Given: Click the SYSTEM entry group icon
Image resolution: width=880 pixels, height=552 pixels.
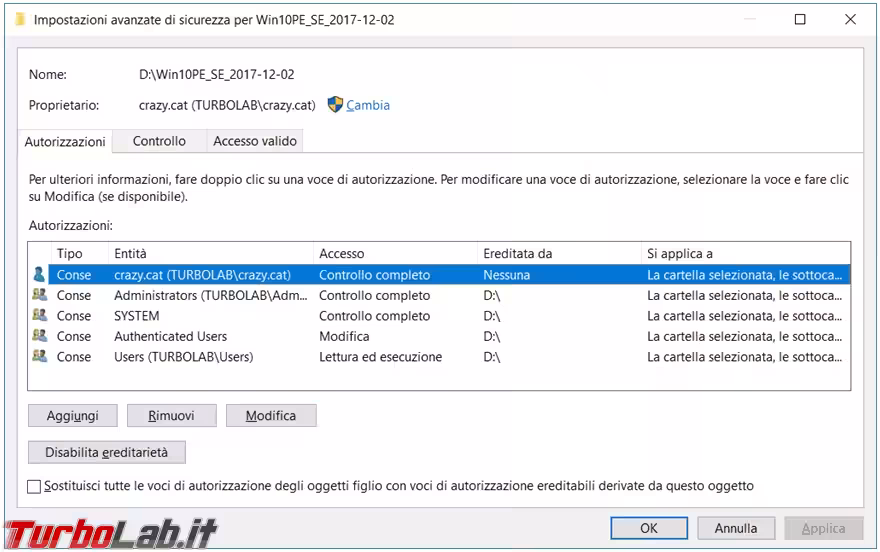Looking at the screenshot, I should pos(39,316).
